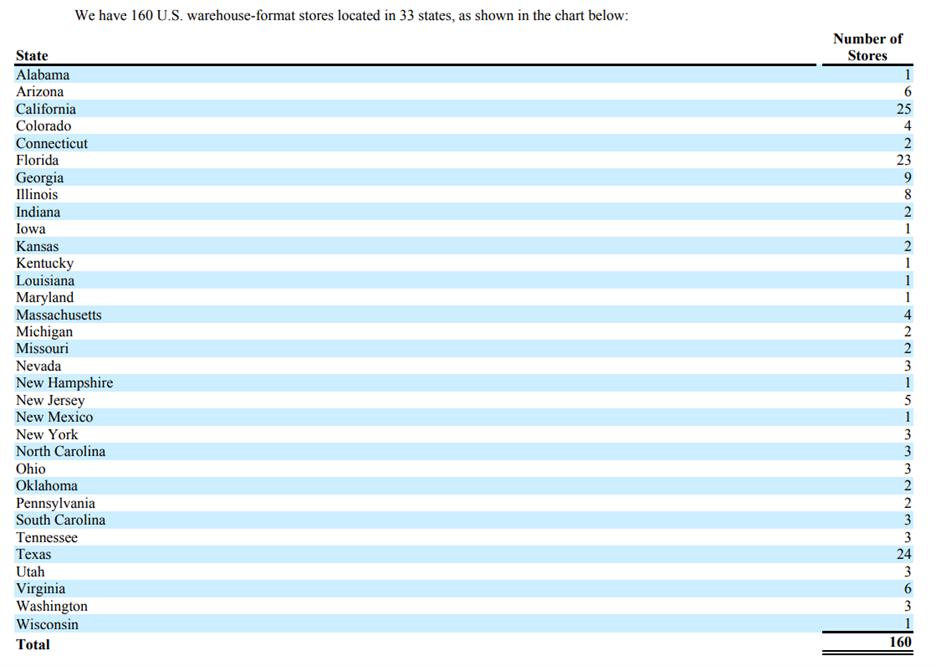The height and width of the screenshot is (666, 936).
Task: Select the Utah row label
Action: point(30,572)
